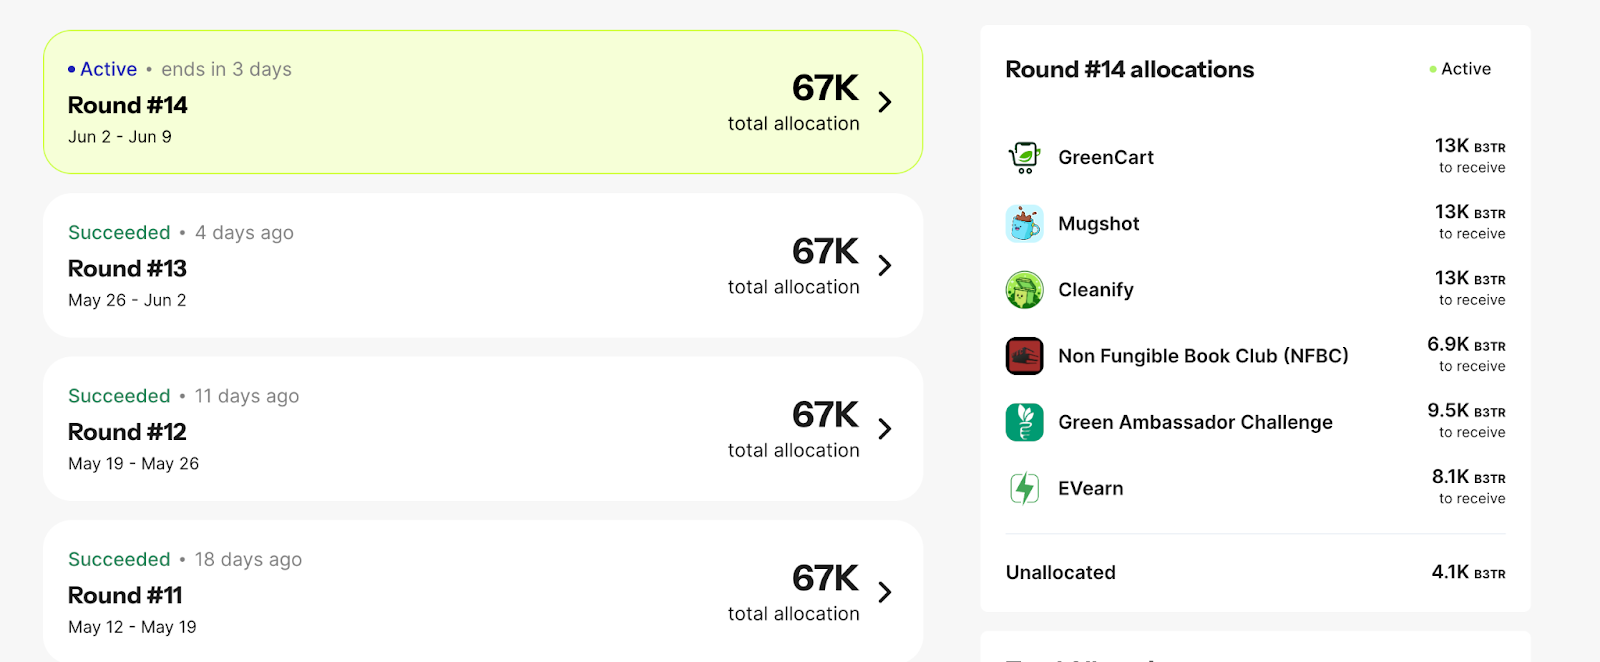This screenshot has height=662, width=1600.
Task: Select the Round #12 title
Action: coord(128,432)
